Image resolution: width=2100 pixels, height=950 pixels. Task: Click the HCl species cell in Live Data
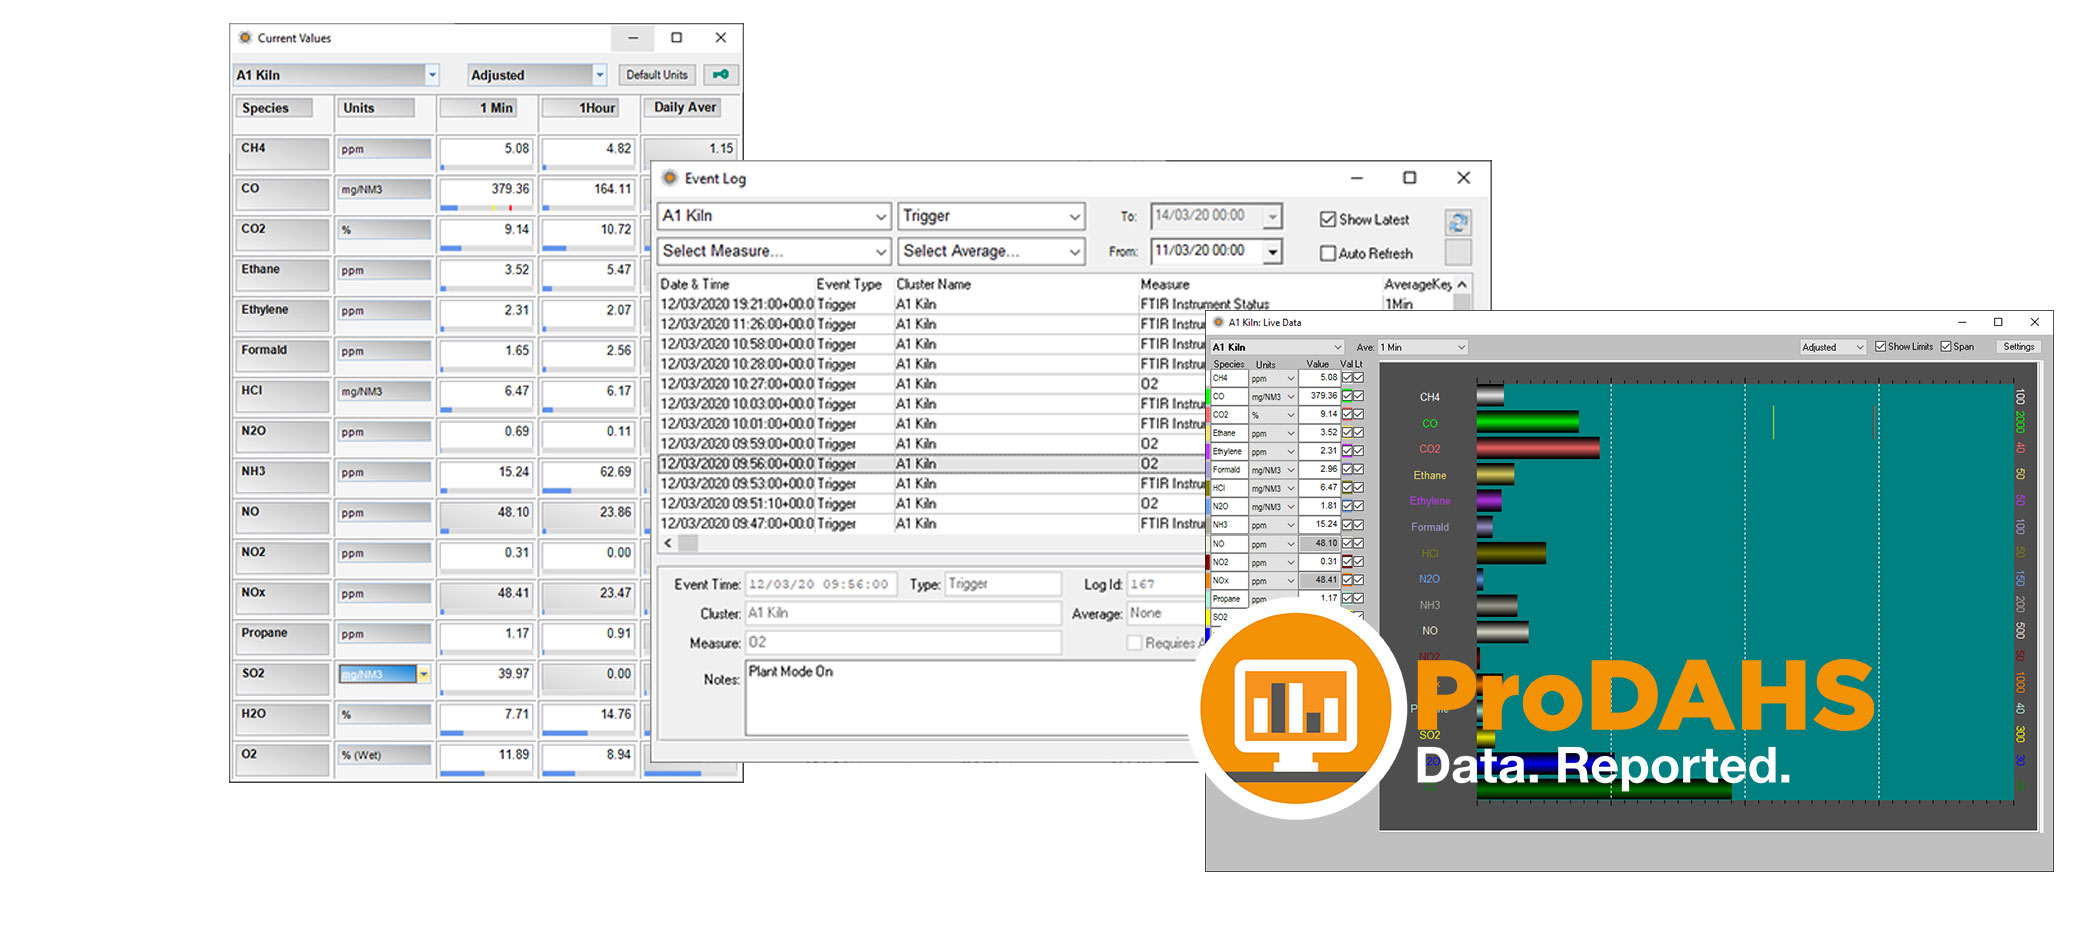(x=1228, y=488)
